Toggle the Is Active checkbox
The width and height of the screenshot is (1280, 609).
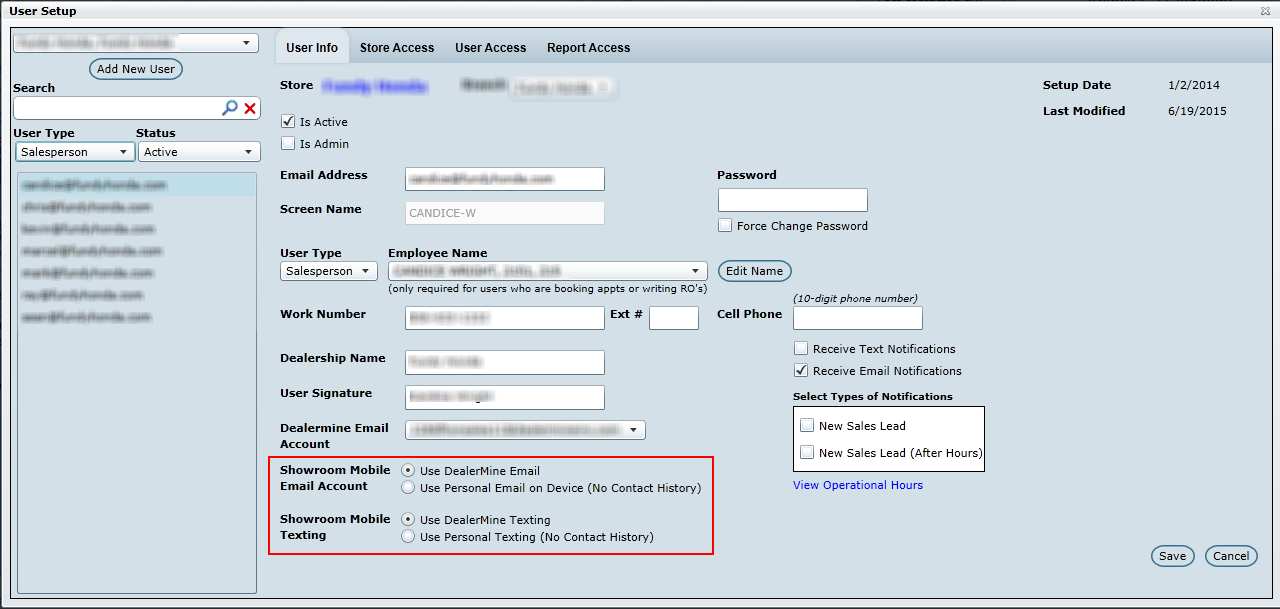(x=289, y=122)
